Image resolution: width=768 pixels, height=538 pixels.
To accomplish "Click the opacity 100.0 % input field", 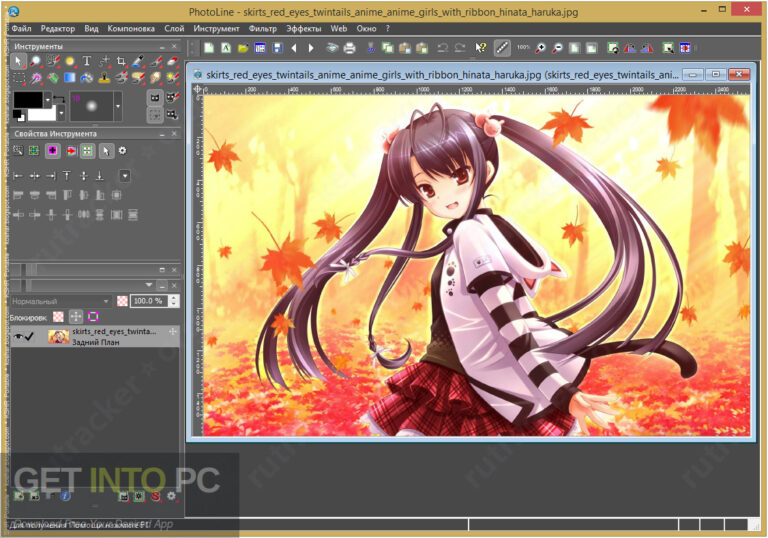I will point(148,301).
